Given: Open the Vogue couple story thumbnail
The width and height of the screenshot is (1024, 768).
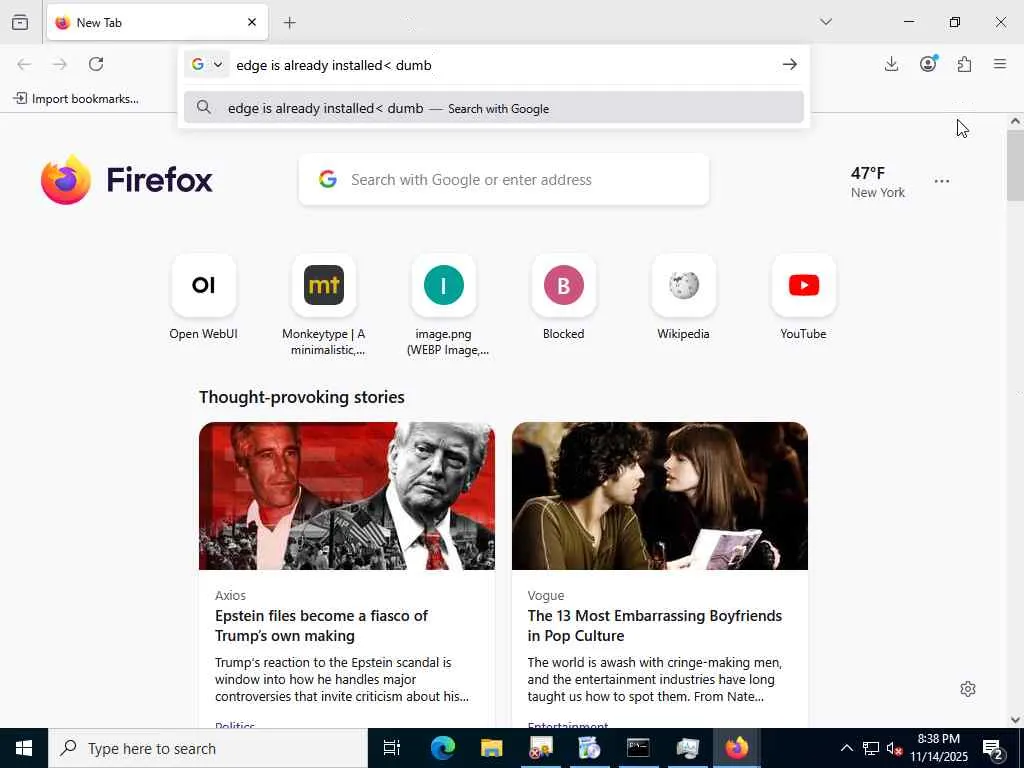Looking at the screenshot, I should coord(660,496).
